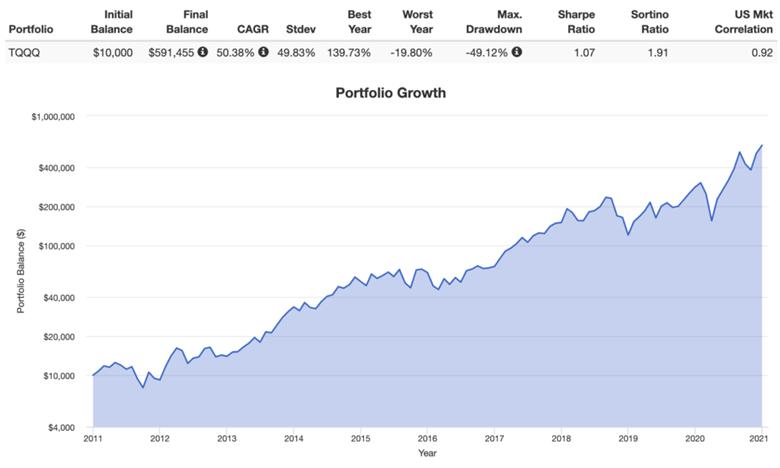This screenshot has height=468, width=780.
Task: Click the Worst Year column header
Action: [418, 22]
